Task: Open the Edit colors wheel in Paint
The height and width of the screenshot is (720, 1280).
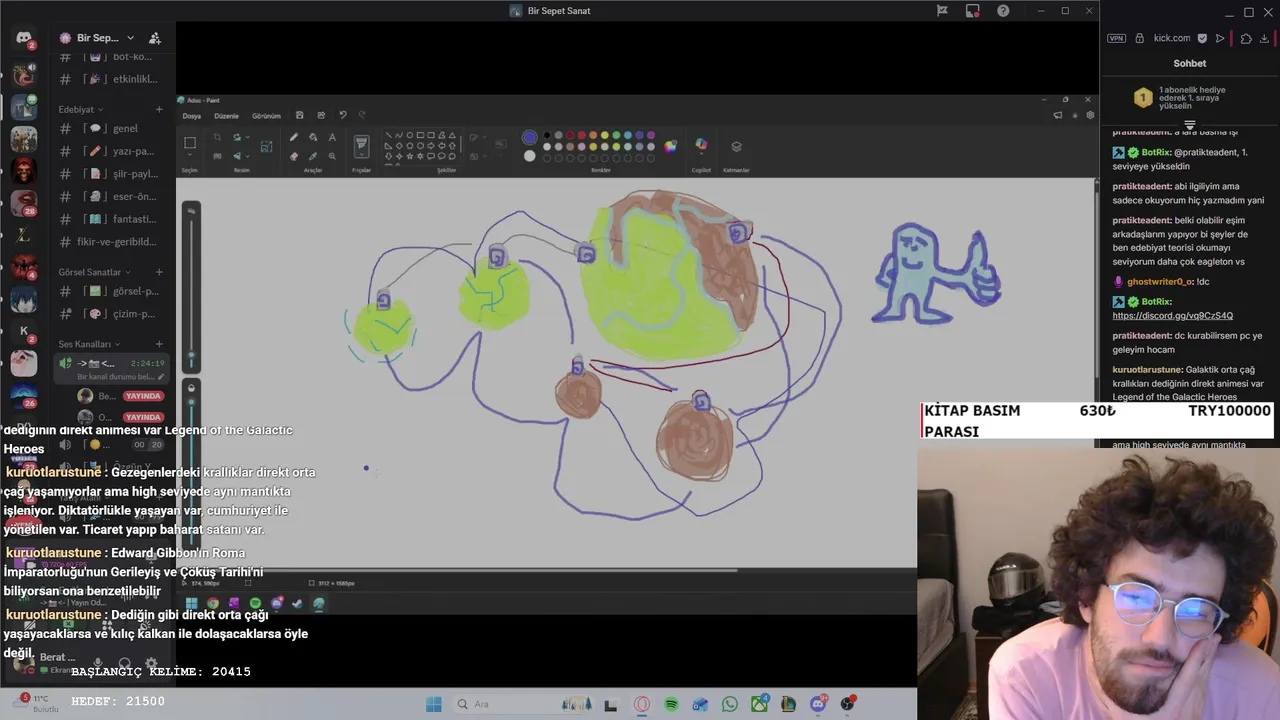Action: pos(670,146)
